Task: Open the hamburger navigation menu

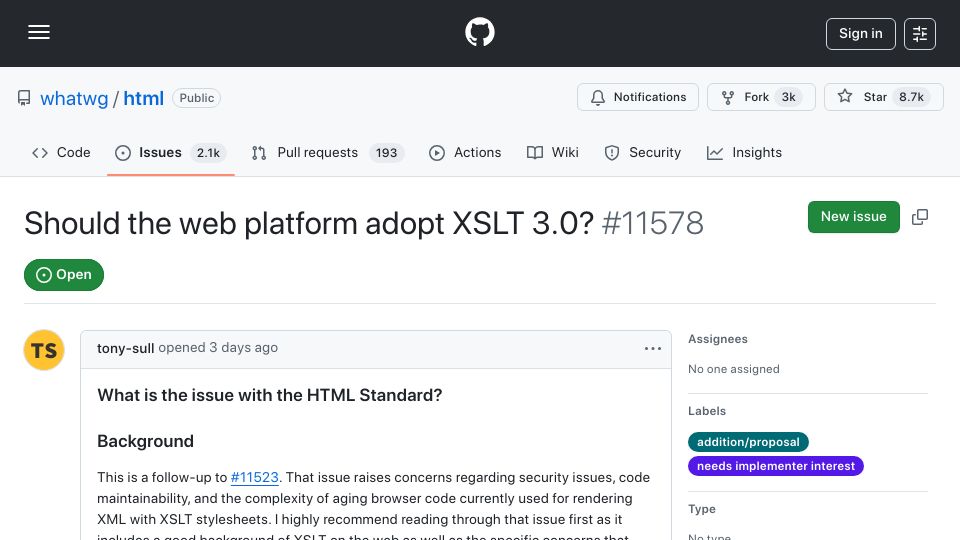Action: tap(39, 32)
